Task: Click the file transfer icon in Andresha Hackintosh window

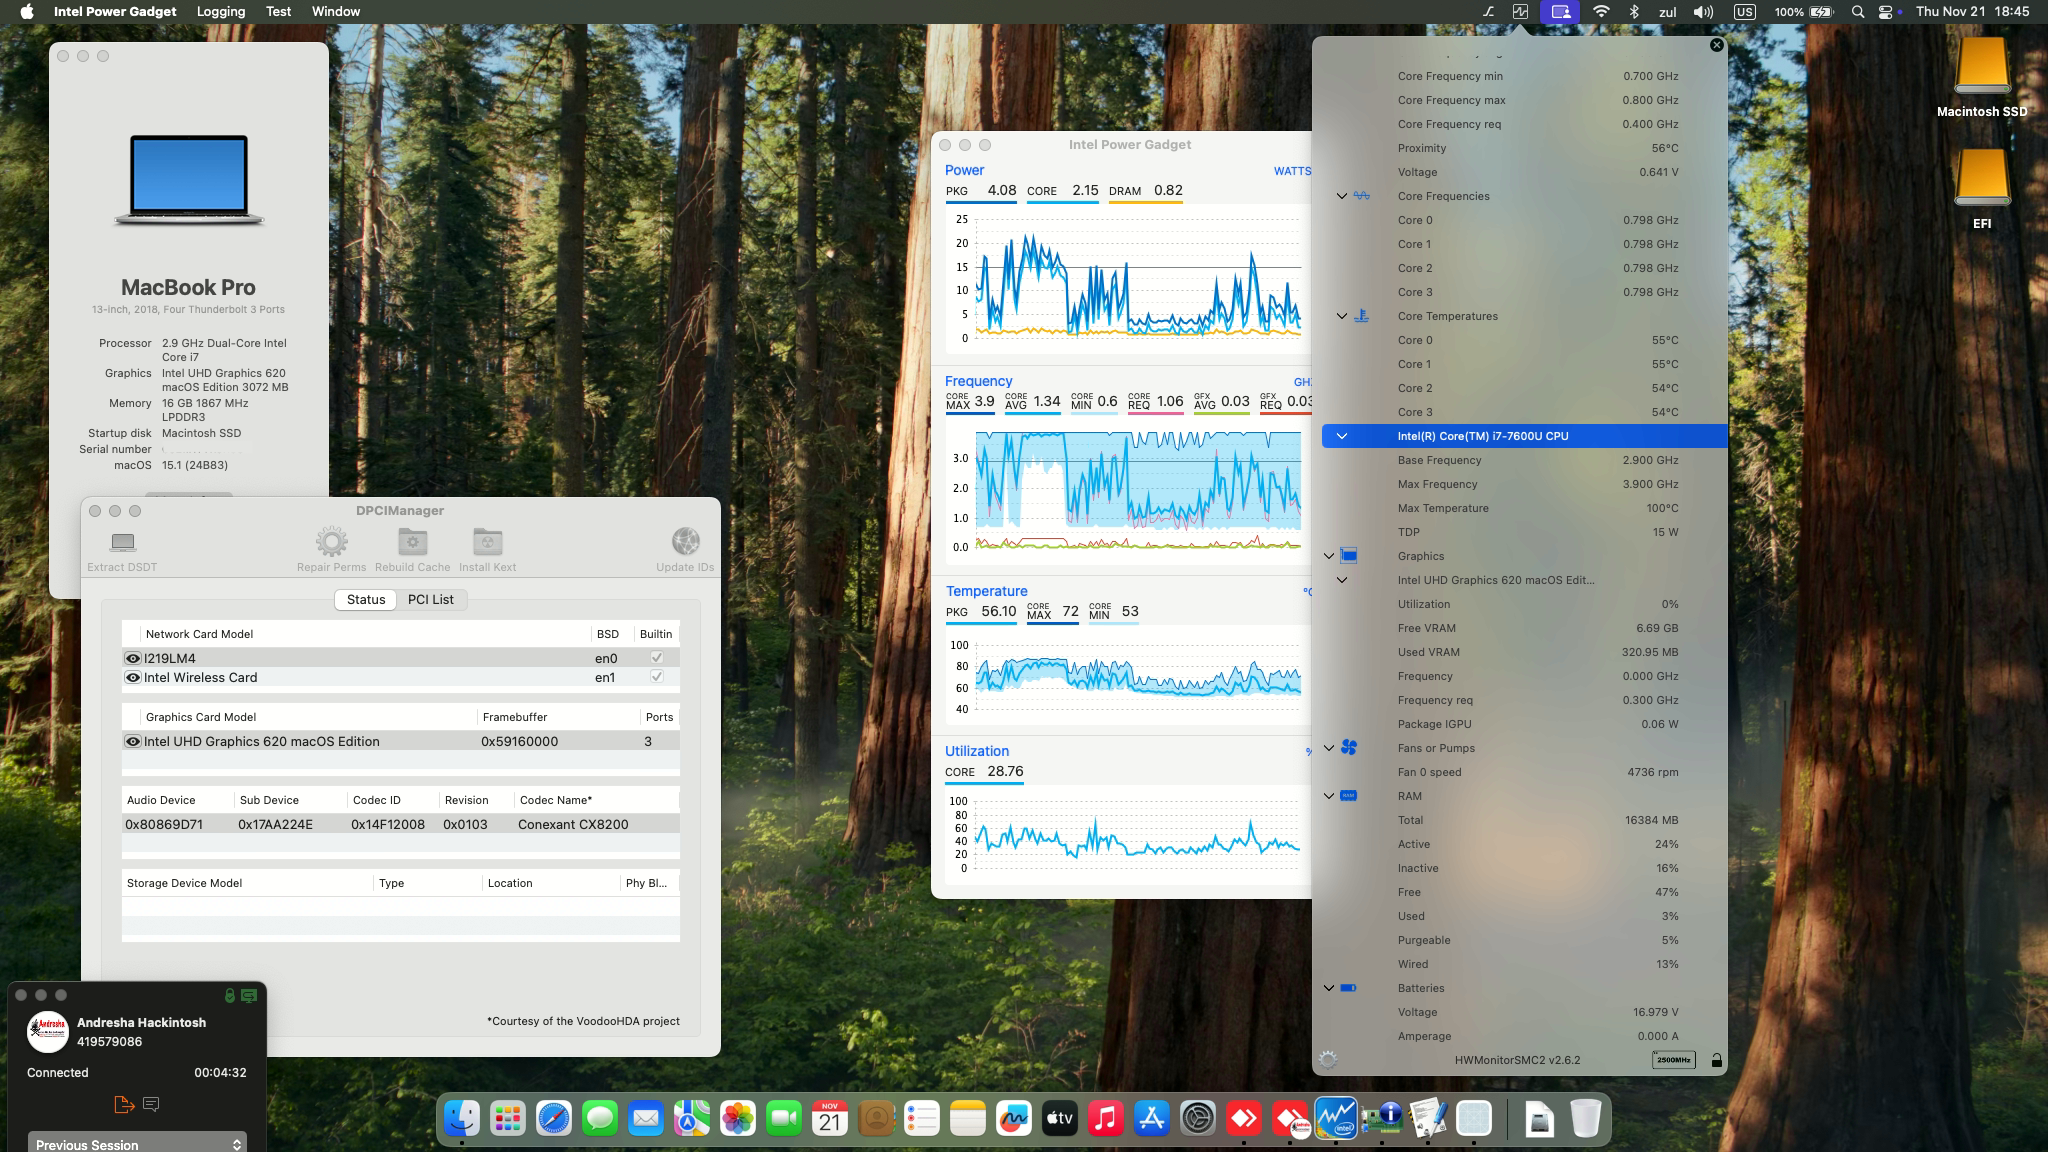Action: pyautogui.click(x=124, y=1104)
